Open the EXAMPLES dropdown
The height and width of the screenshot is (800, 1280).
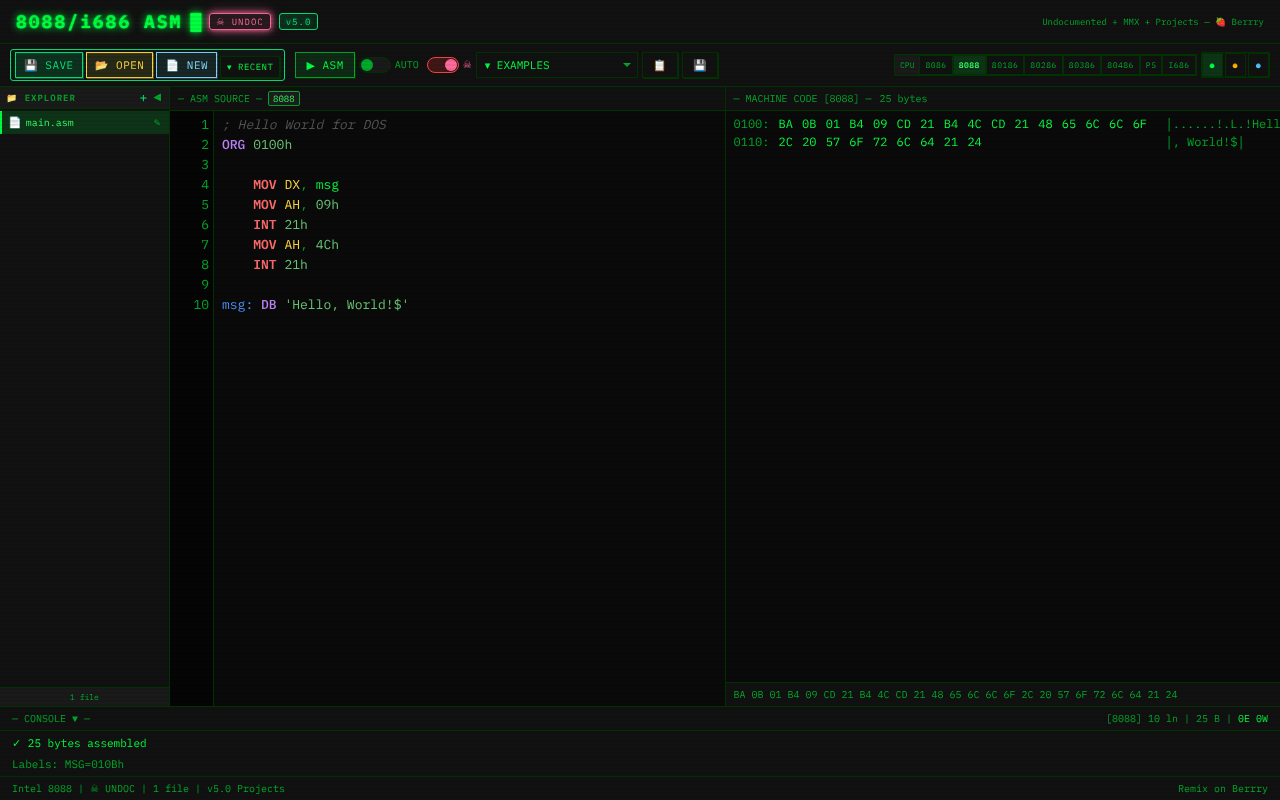tap(557, 65)
